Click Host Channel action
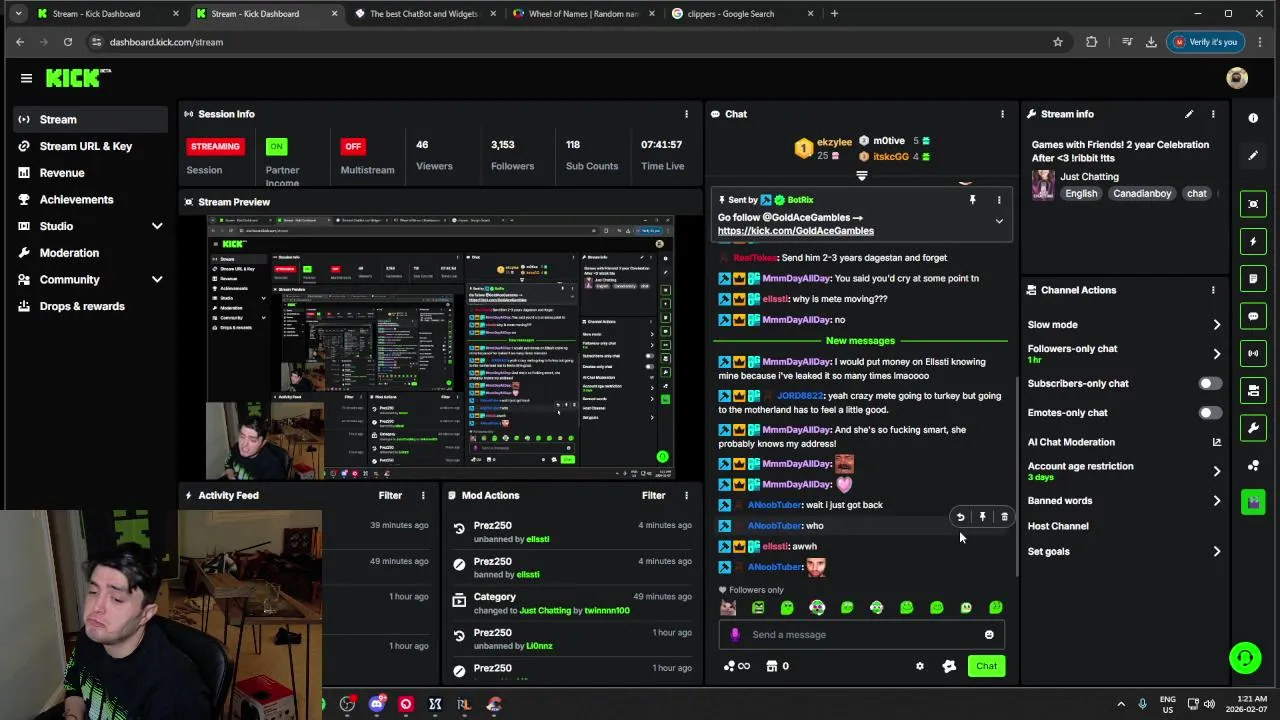 click(1058, 526)
